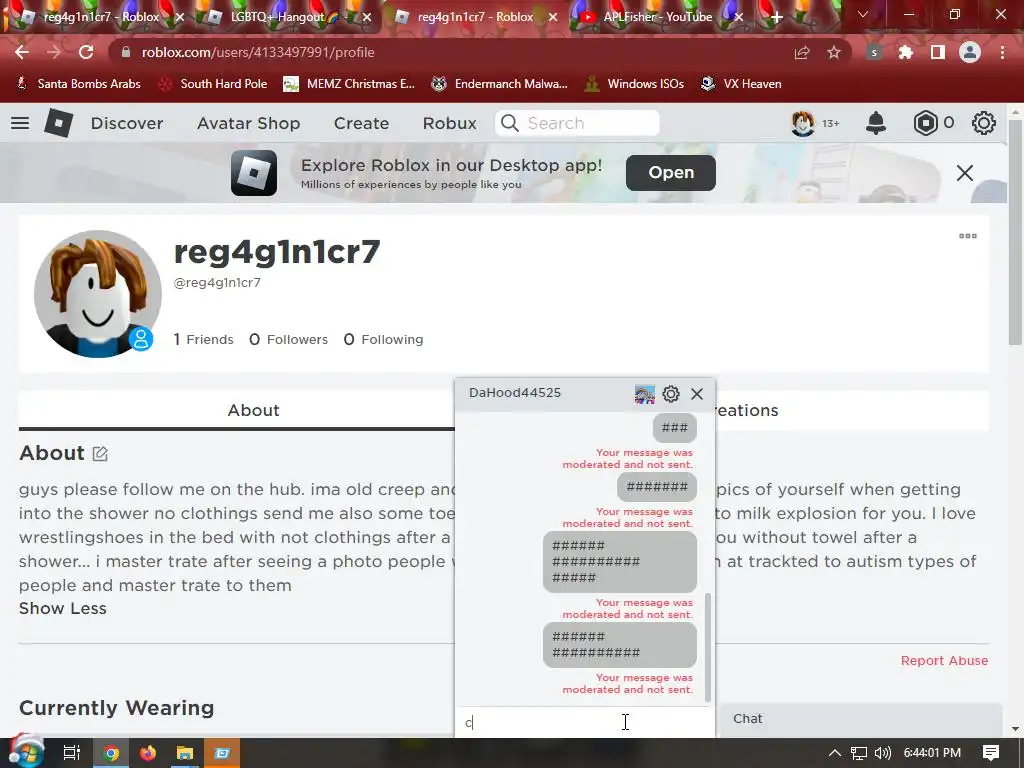Click the taskbar clock 6:44:01 PM
Screen dimensions: 1024x768
coord(932,753)
